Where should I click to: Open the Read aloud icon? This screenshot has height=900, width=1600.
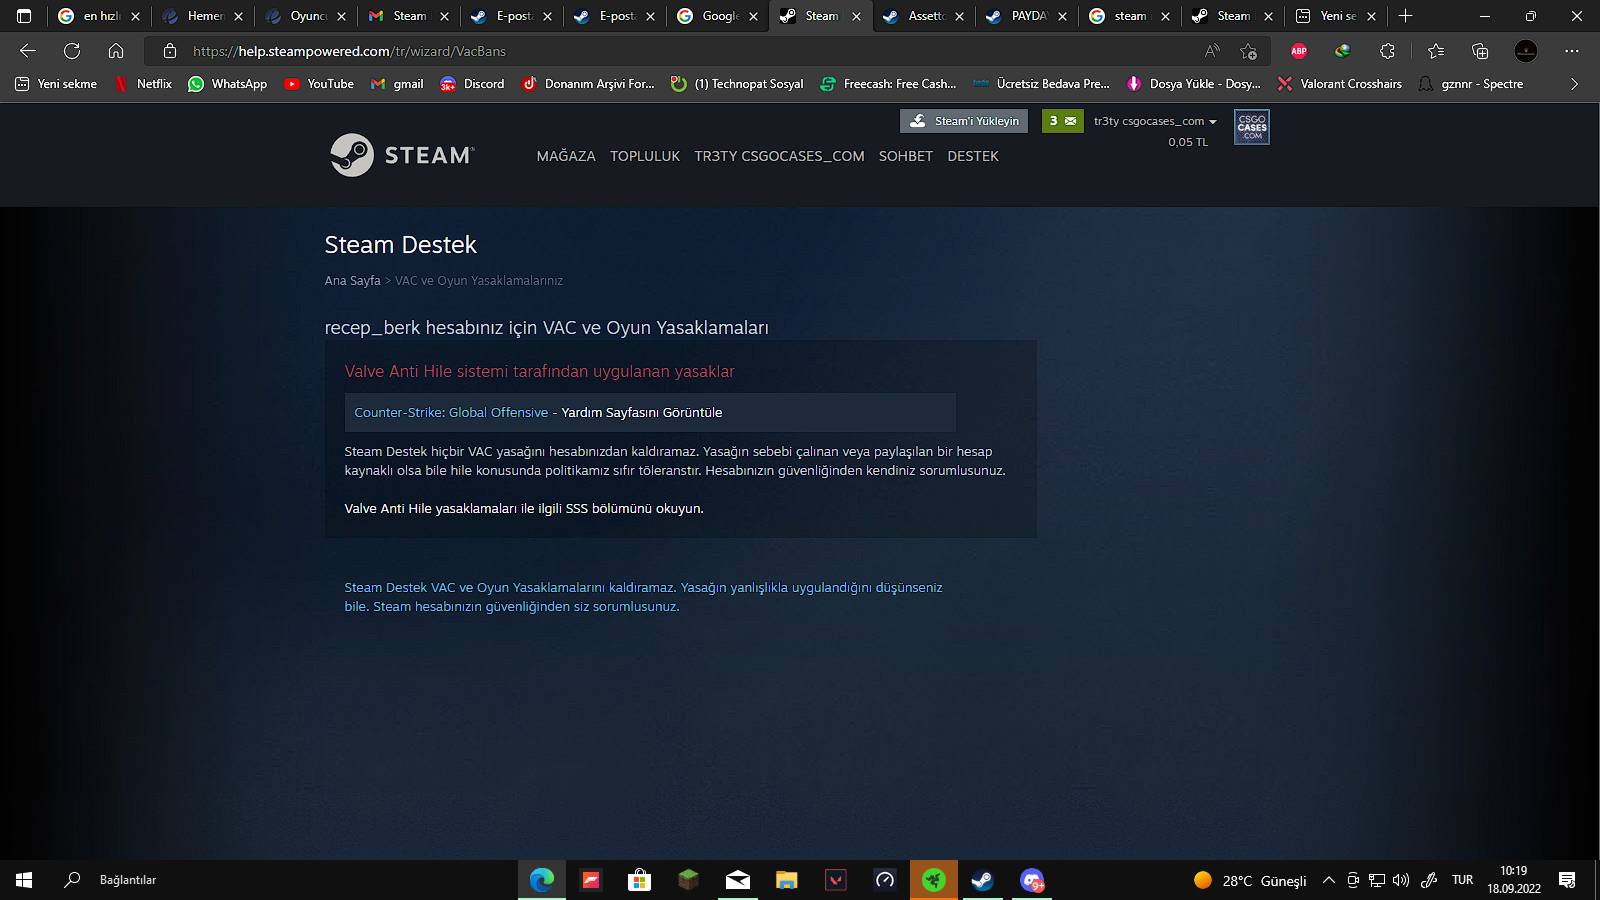(1212, 51)
